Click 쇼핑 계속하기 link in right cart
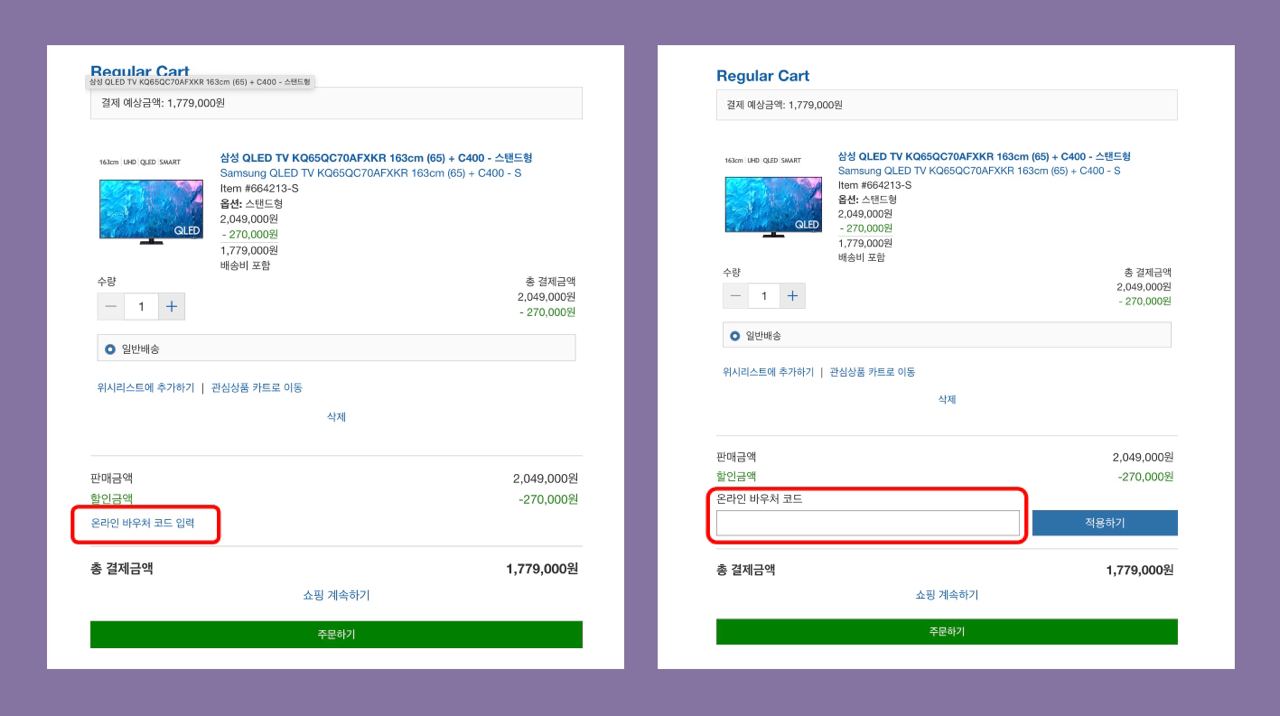 coord(947,595)
